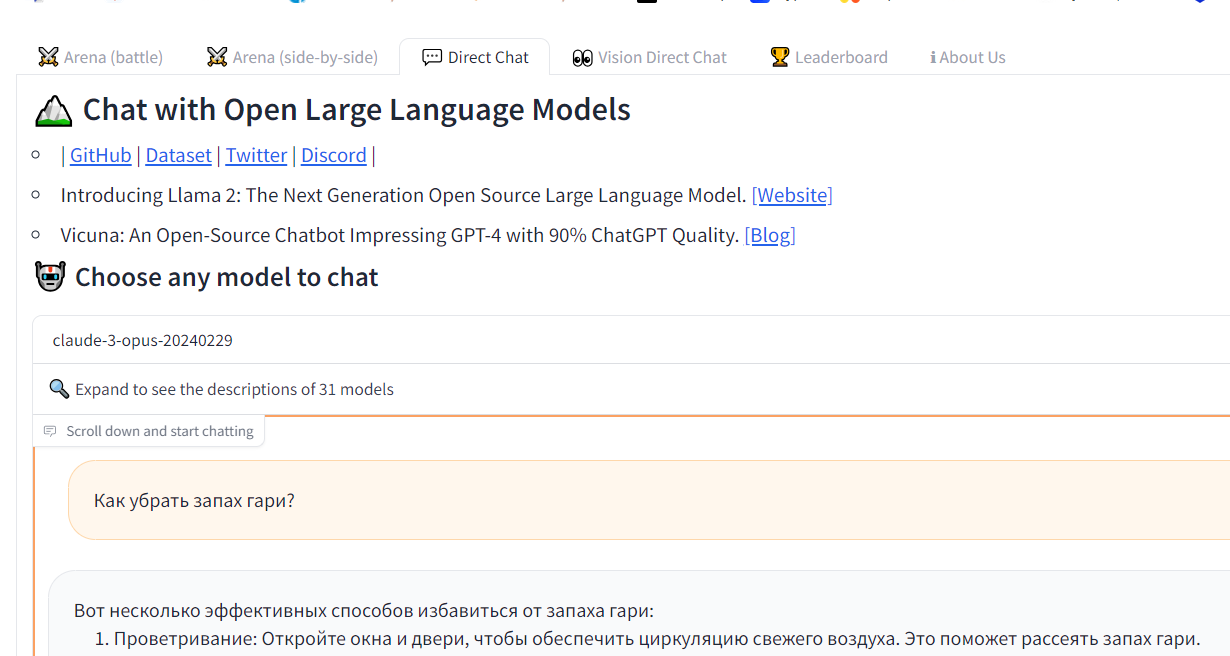The height and width of the screenshot is (656, 1230).
Task: Open the Dataset link
Action: pyautogui.click(x=179, y=155)
